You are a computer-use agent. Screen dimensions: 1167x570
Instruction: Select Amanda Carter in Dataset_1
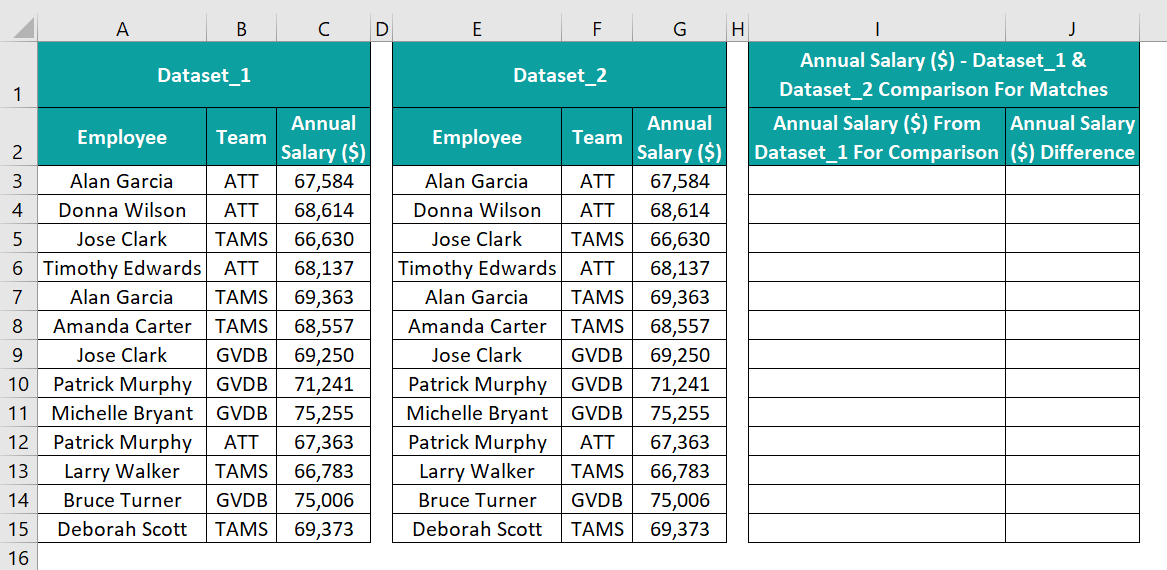click(x=122, y=326)
